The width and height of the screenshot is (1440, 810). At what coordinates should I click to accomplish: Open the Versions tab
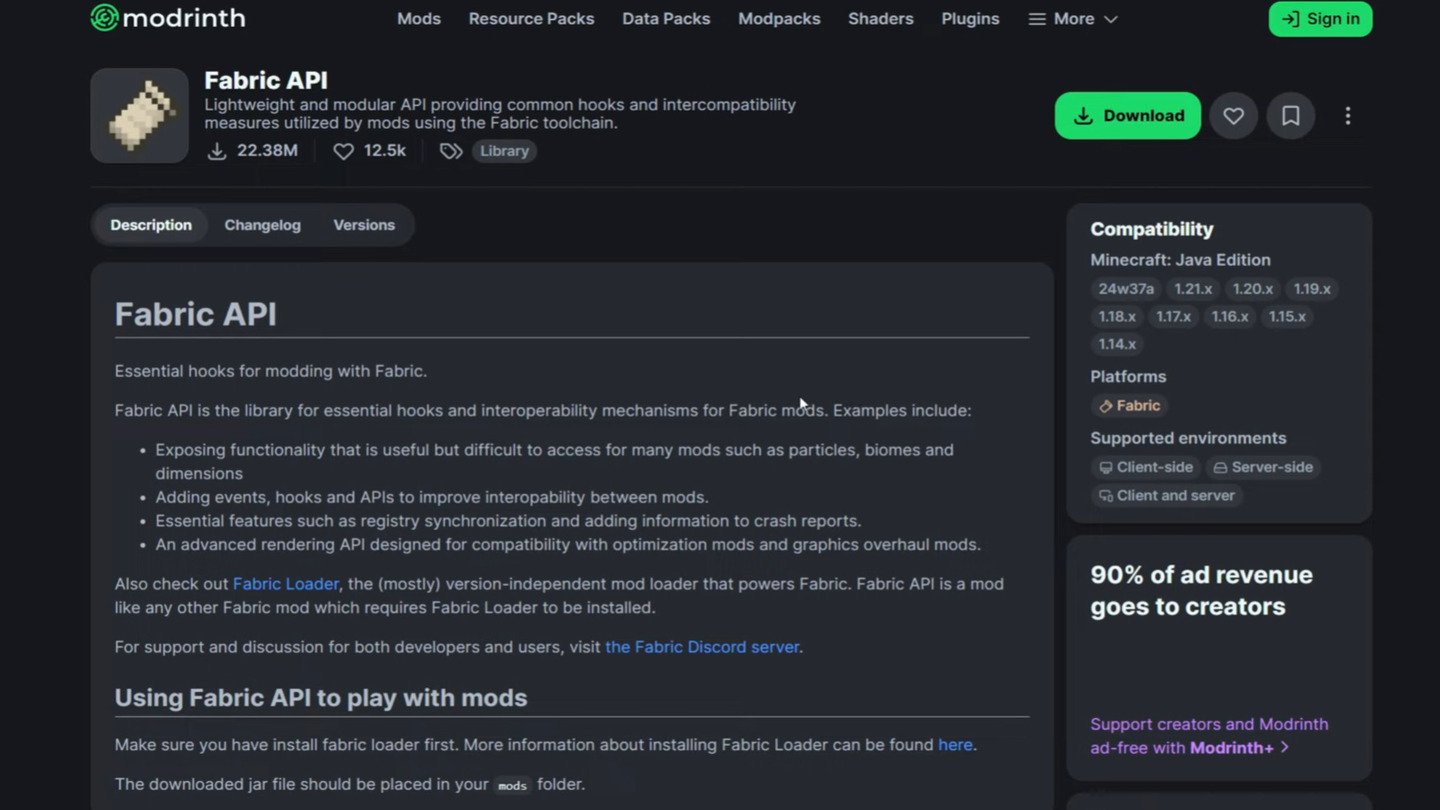tap(364, 225)
